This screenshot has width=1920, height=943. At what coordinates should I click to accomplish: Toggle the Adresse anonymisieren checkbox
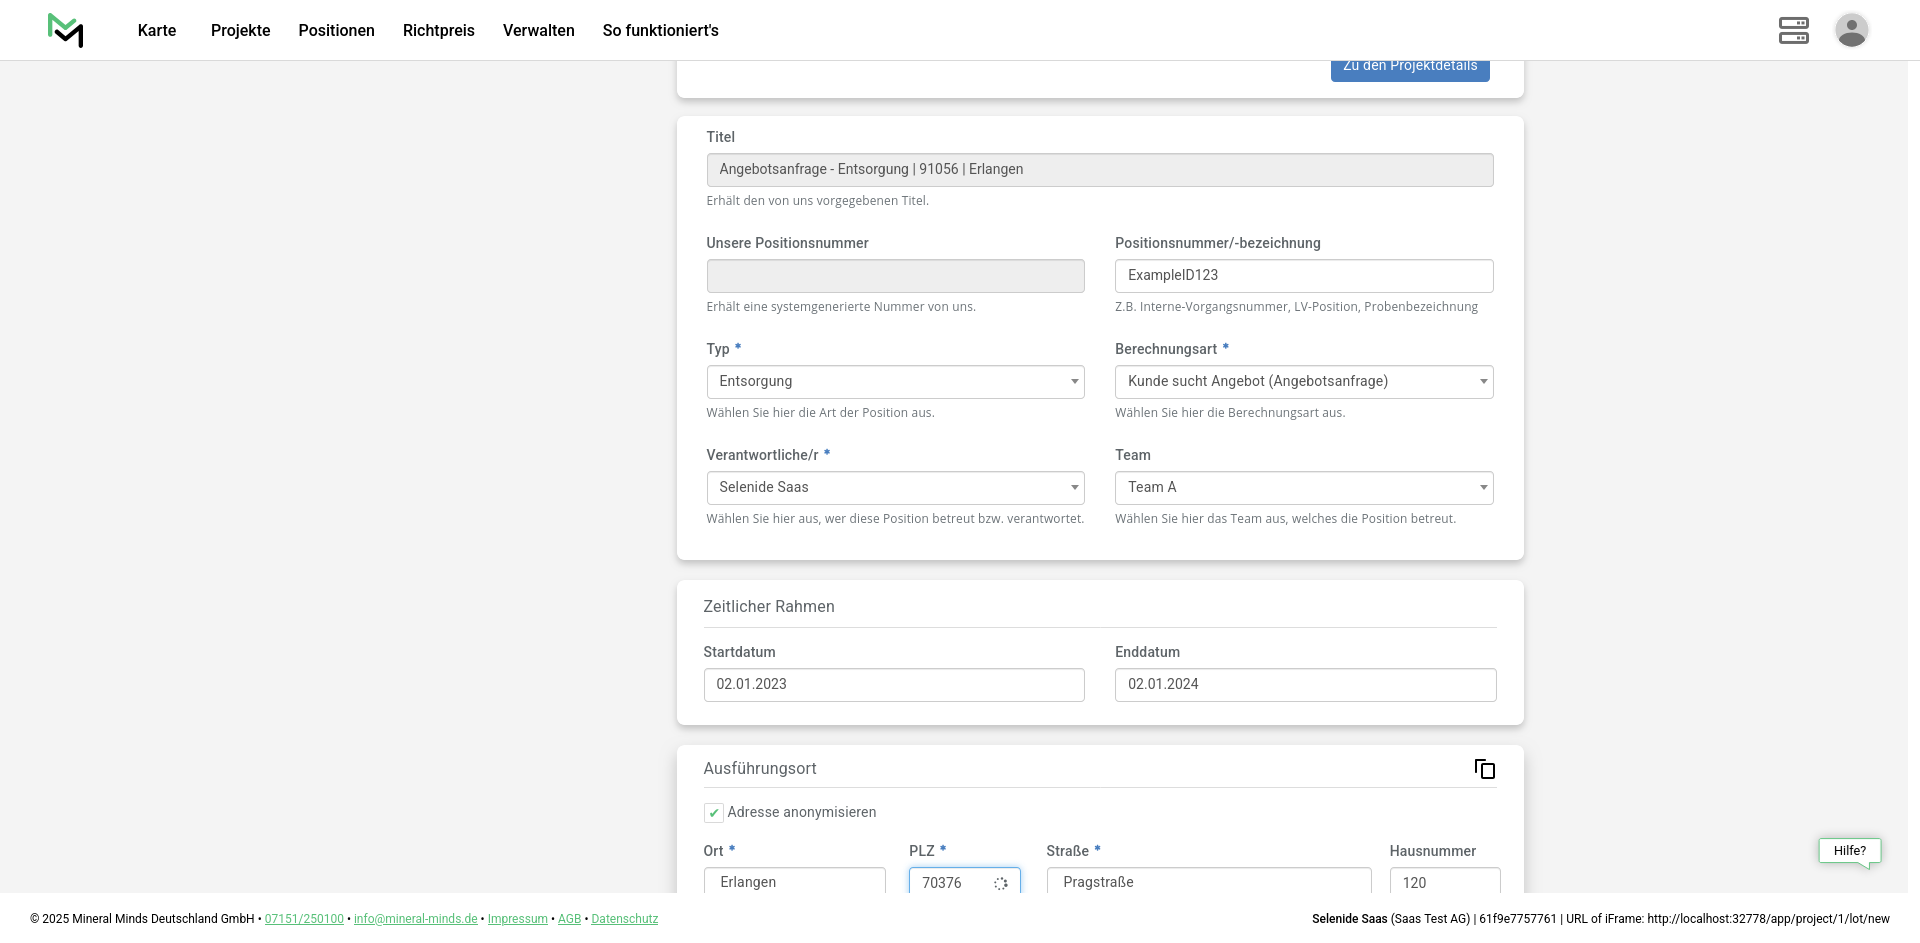(x=714, y=813)
